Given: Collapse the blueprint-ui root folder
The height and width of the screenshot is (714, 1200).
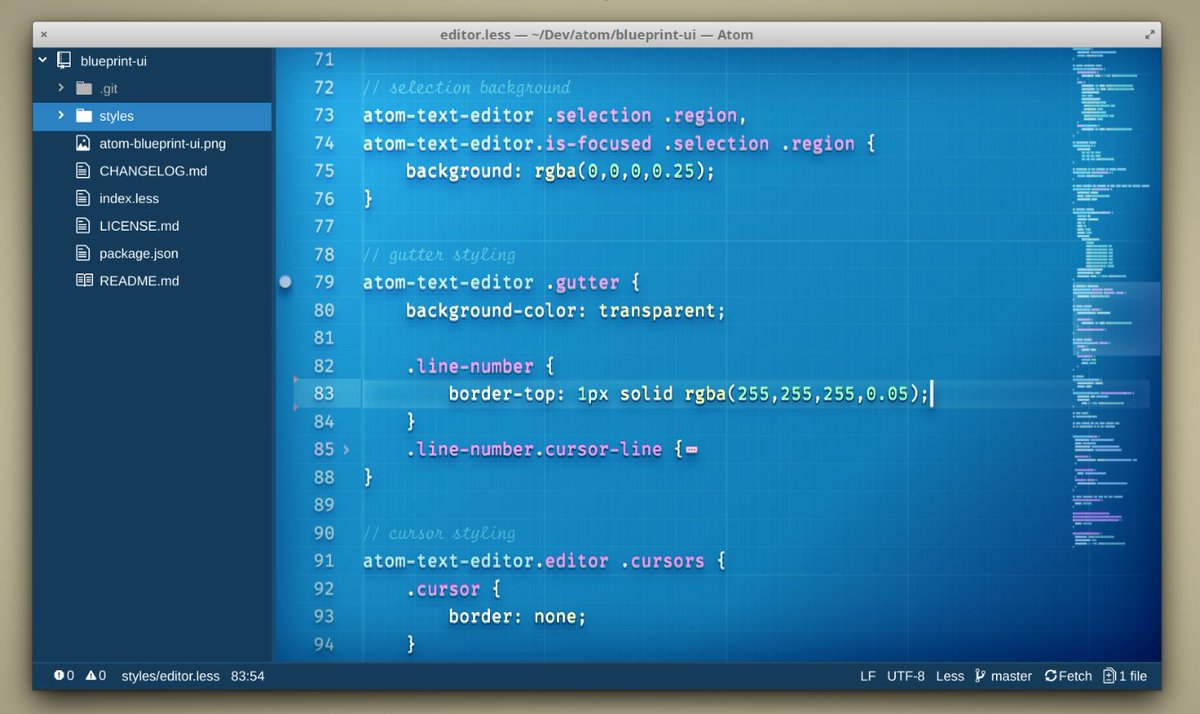Looking at the screenshot, I should [x=43, y=61].
